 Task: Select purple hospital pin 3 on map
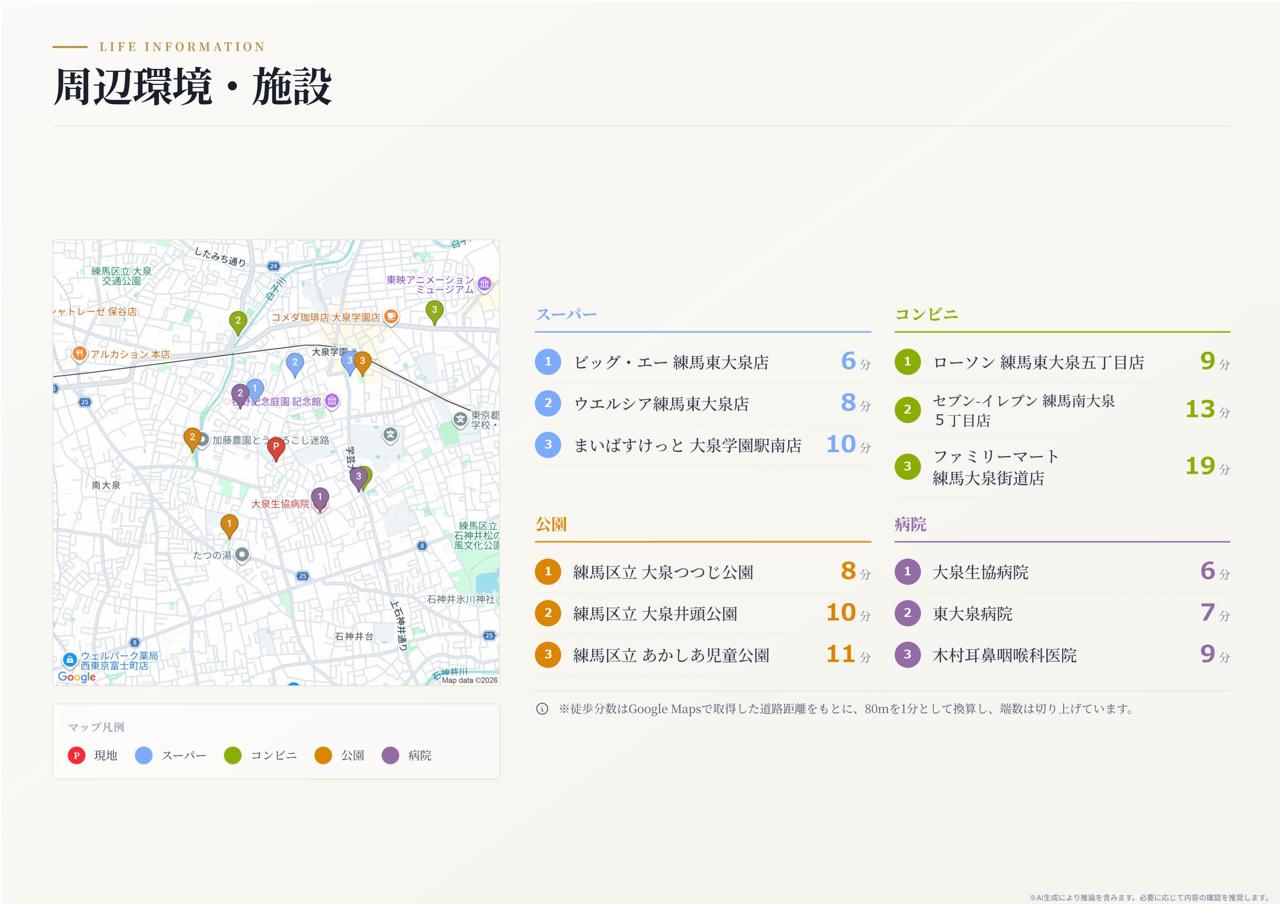click(358, 479)
